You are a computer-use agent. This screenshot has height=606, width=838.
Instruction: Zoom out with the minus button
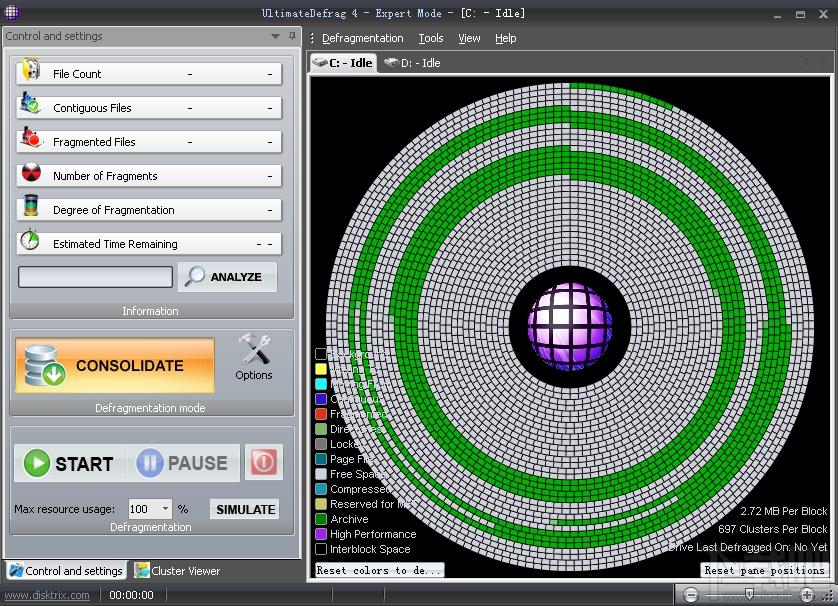pyautogui.click(x=690, y=594)
